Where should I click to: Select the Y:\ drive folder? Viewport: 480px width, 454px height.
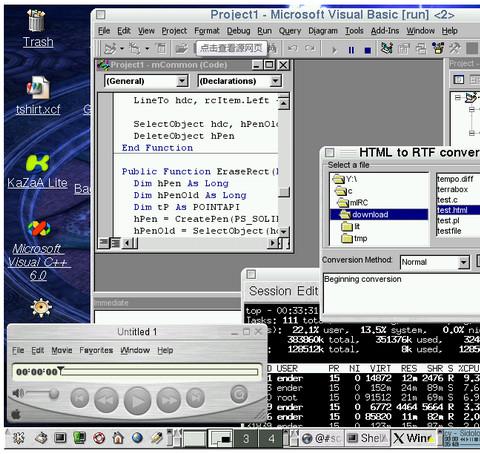pyautogui.click(x=345, y=179)
